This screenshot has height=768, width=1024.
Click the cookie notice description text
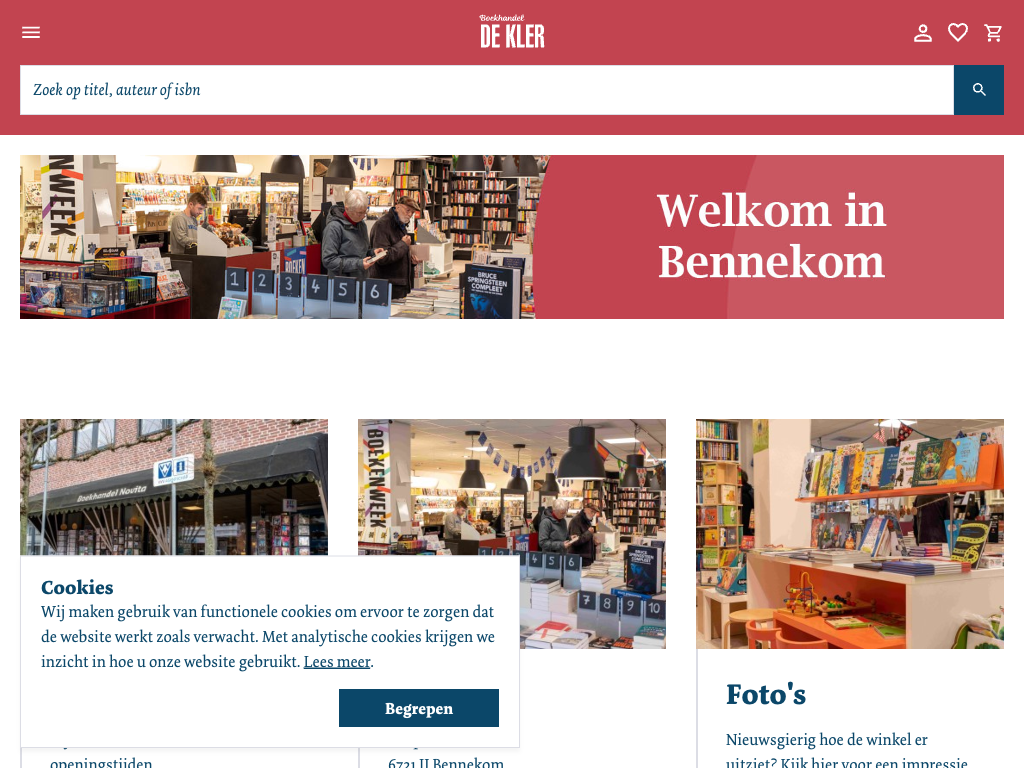[x=268, y=637]
